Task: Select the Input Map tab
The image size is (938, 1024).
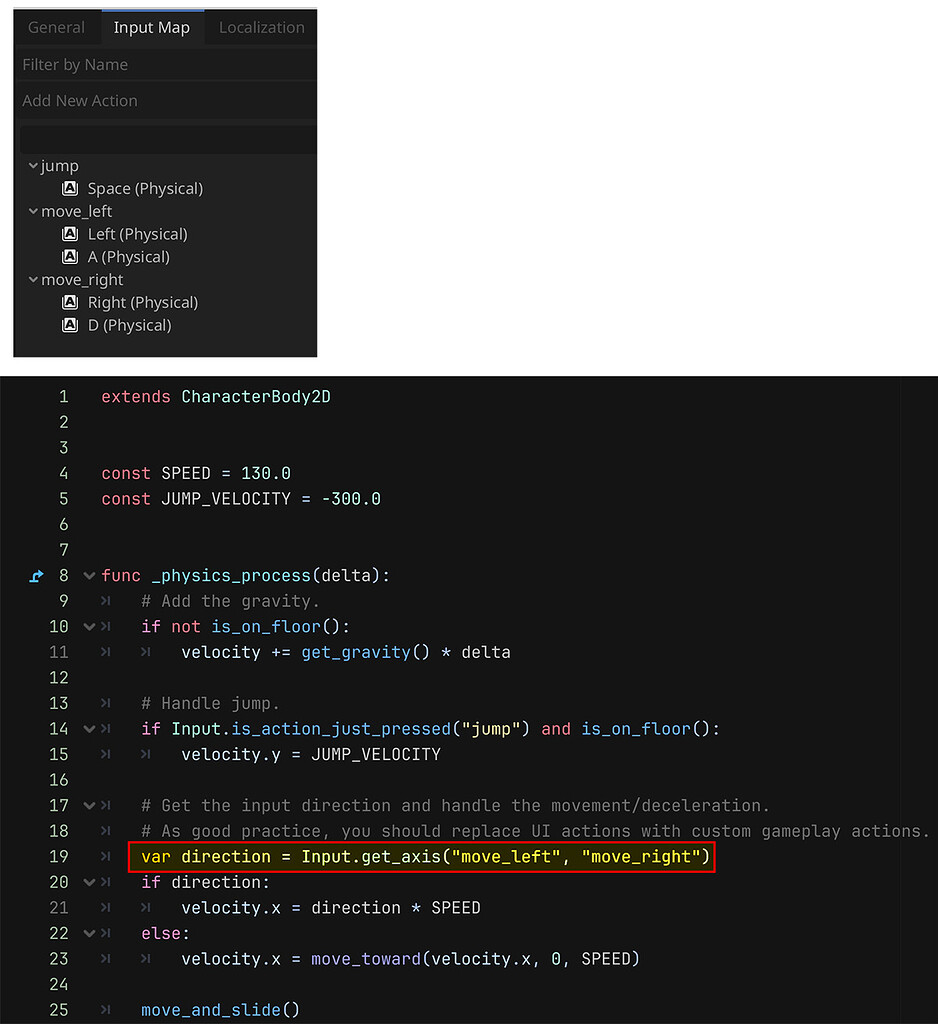Action: pyautogui.click(x=152, y=27)
